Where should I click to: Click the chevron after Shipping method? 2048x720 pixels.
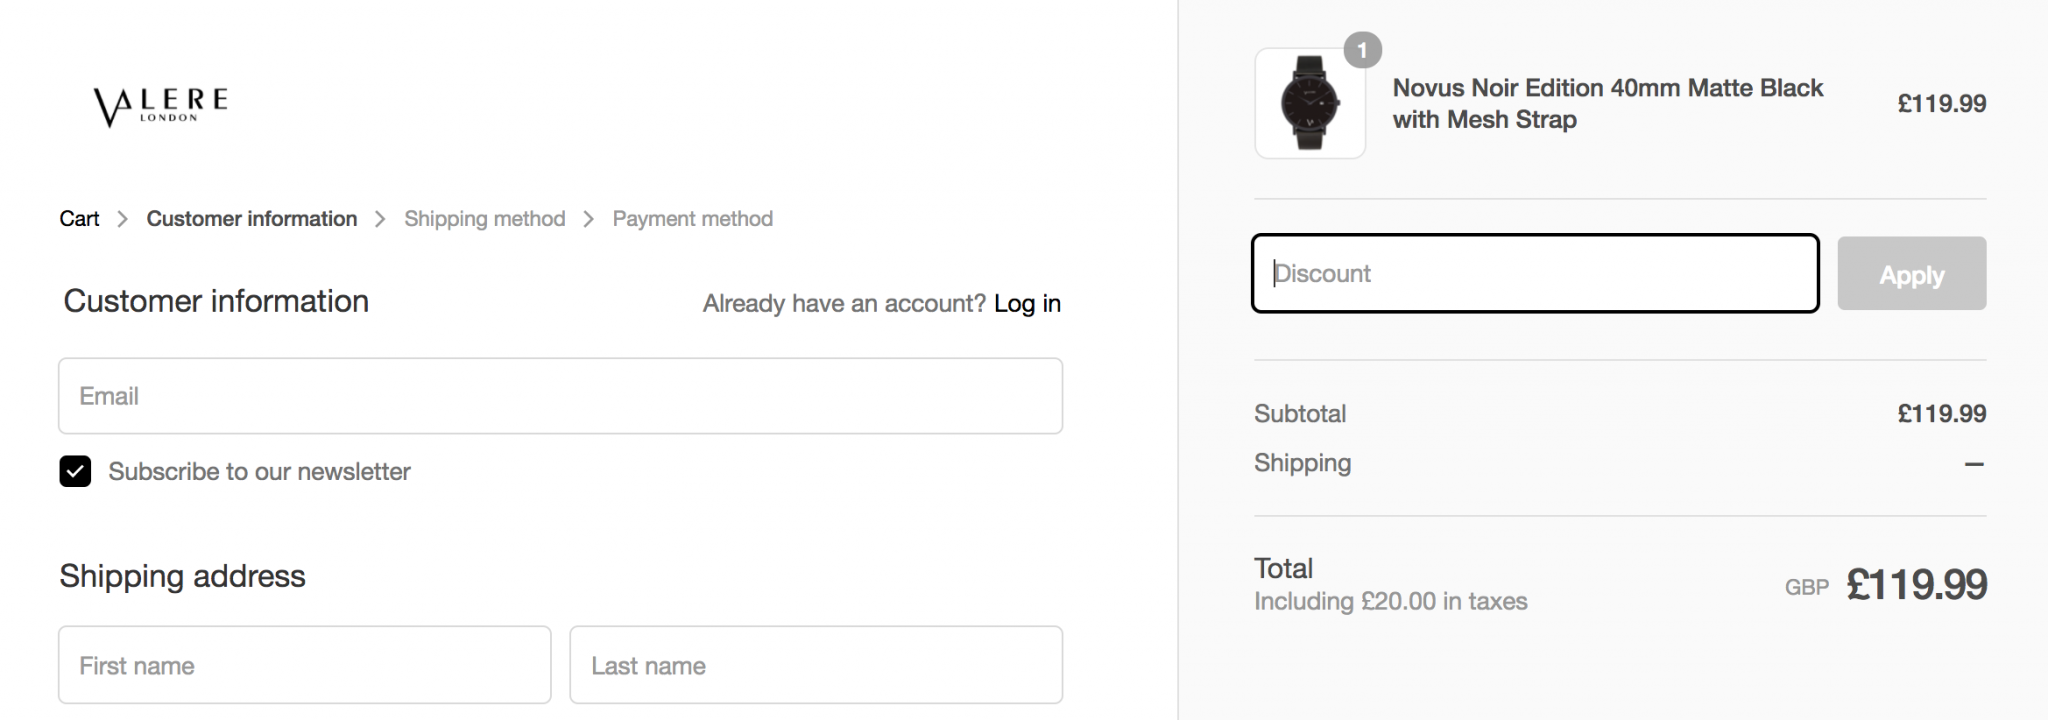click(589, 219)
